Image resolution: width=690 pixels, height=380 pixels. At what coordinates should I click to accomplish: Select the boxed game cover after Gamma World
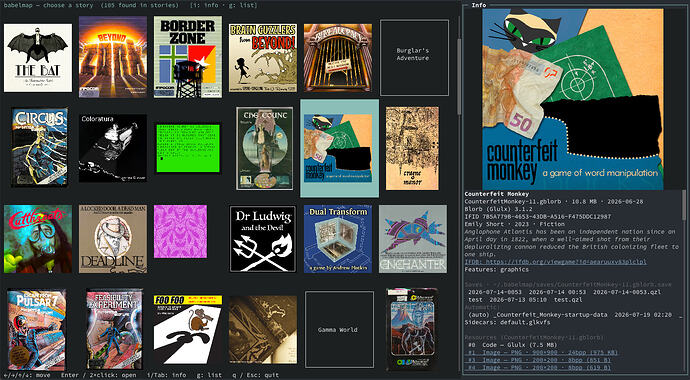click(x=412, y=329)
